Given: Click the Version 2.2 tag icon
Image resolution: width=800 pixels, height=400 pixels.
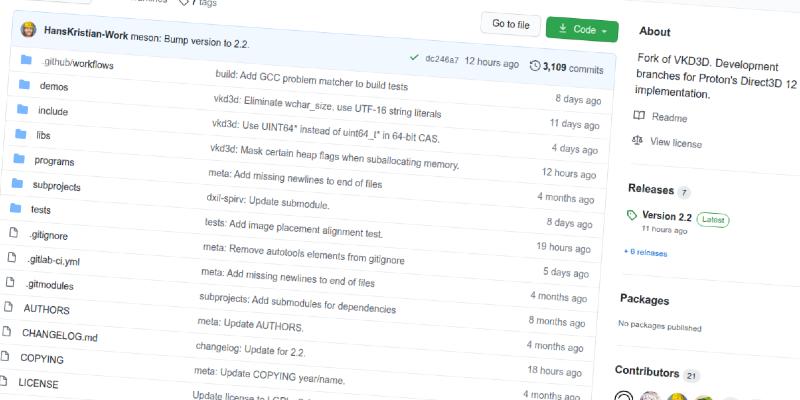Looking at the screenshot, I should point(631,215).
